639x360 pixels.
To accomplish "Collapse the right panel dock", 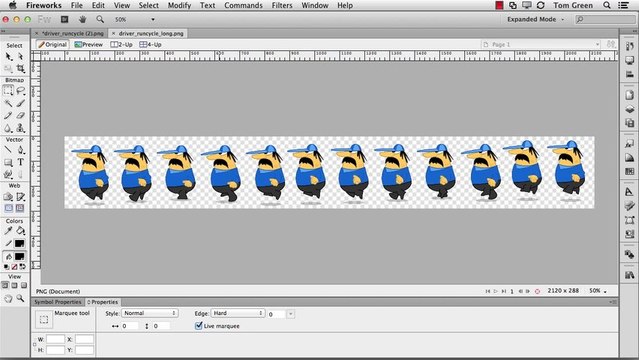I will [634, 31].
